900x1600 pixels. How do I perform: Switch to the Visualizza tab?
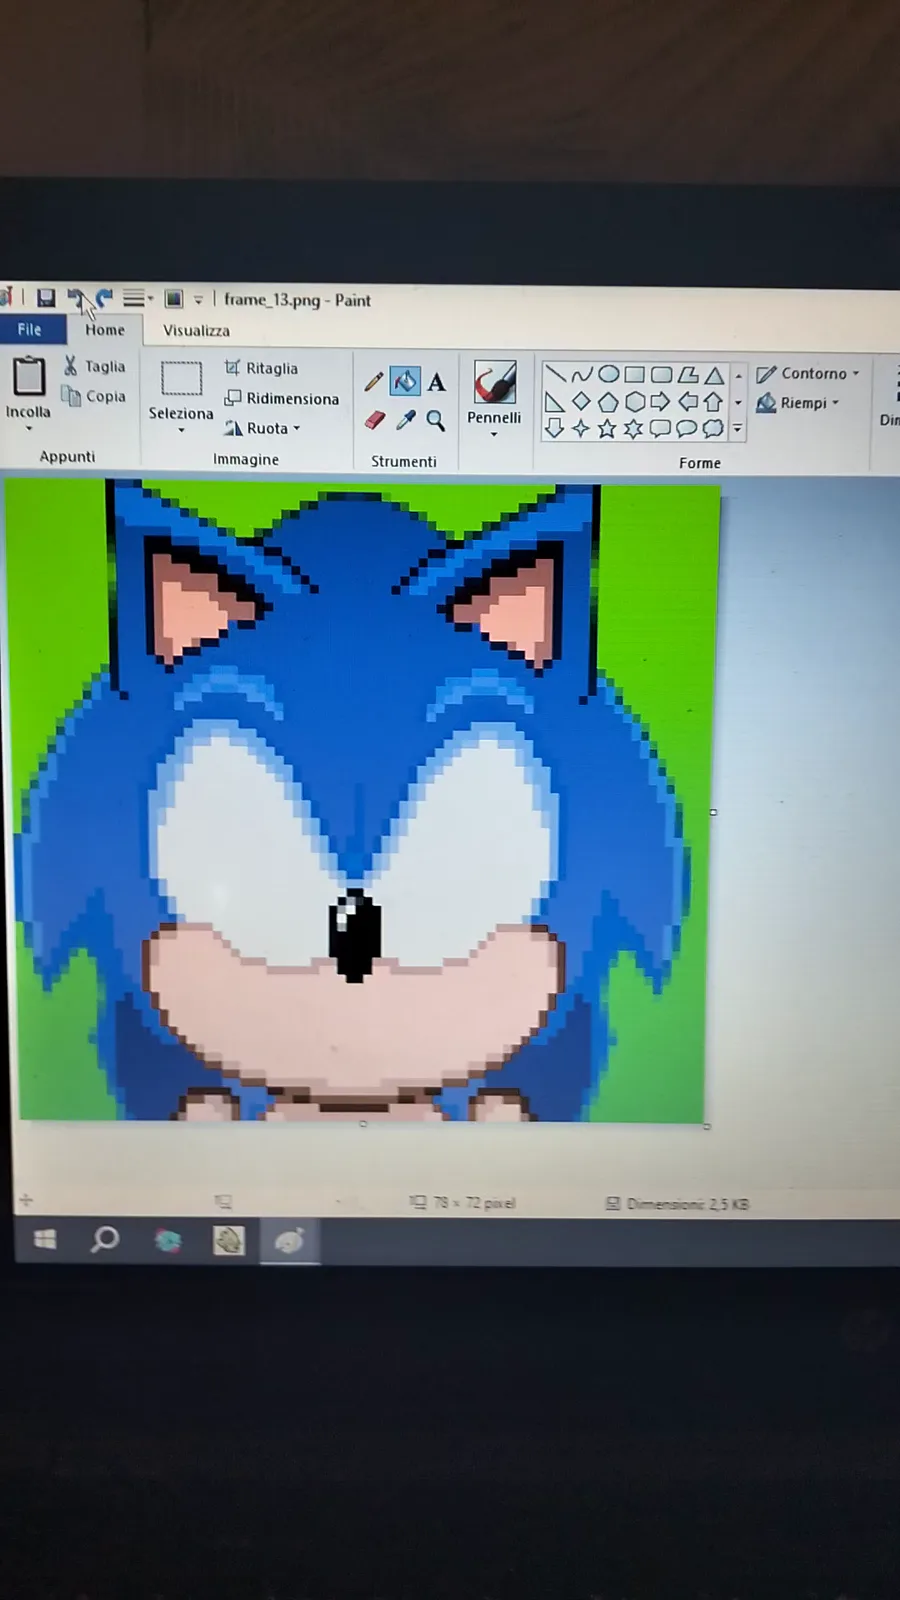pos(196,330)
